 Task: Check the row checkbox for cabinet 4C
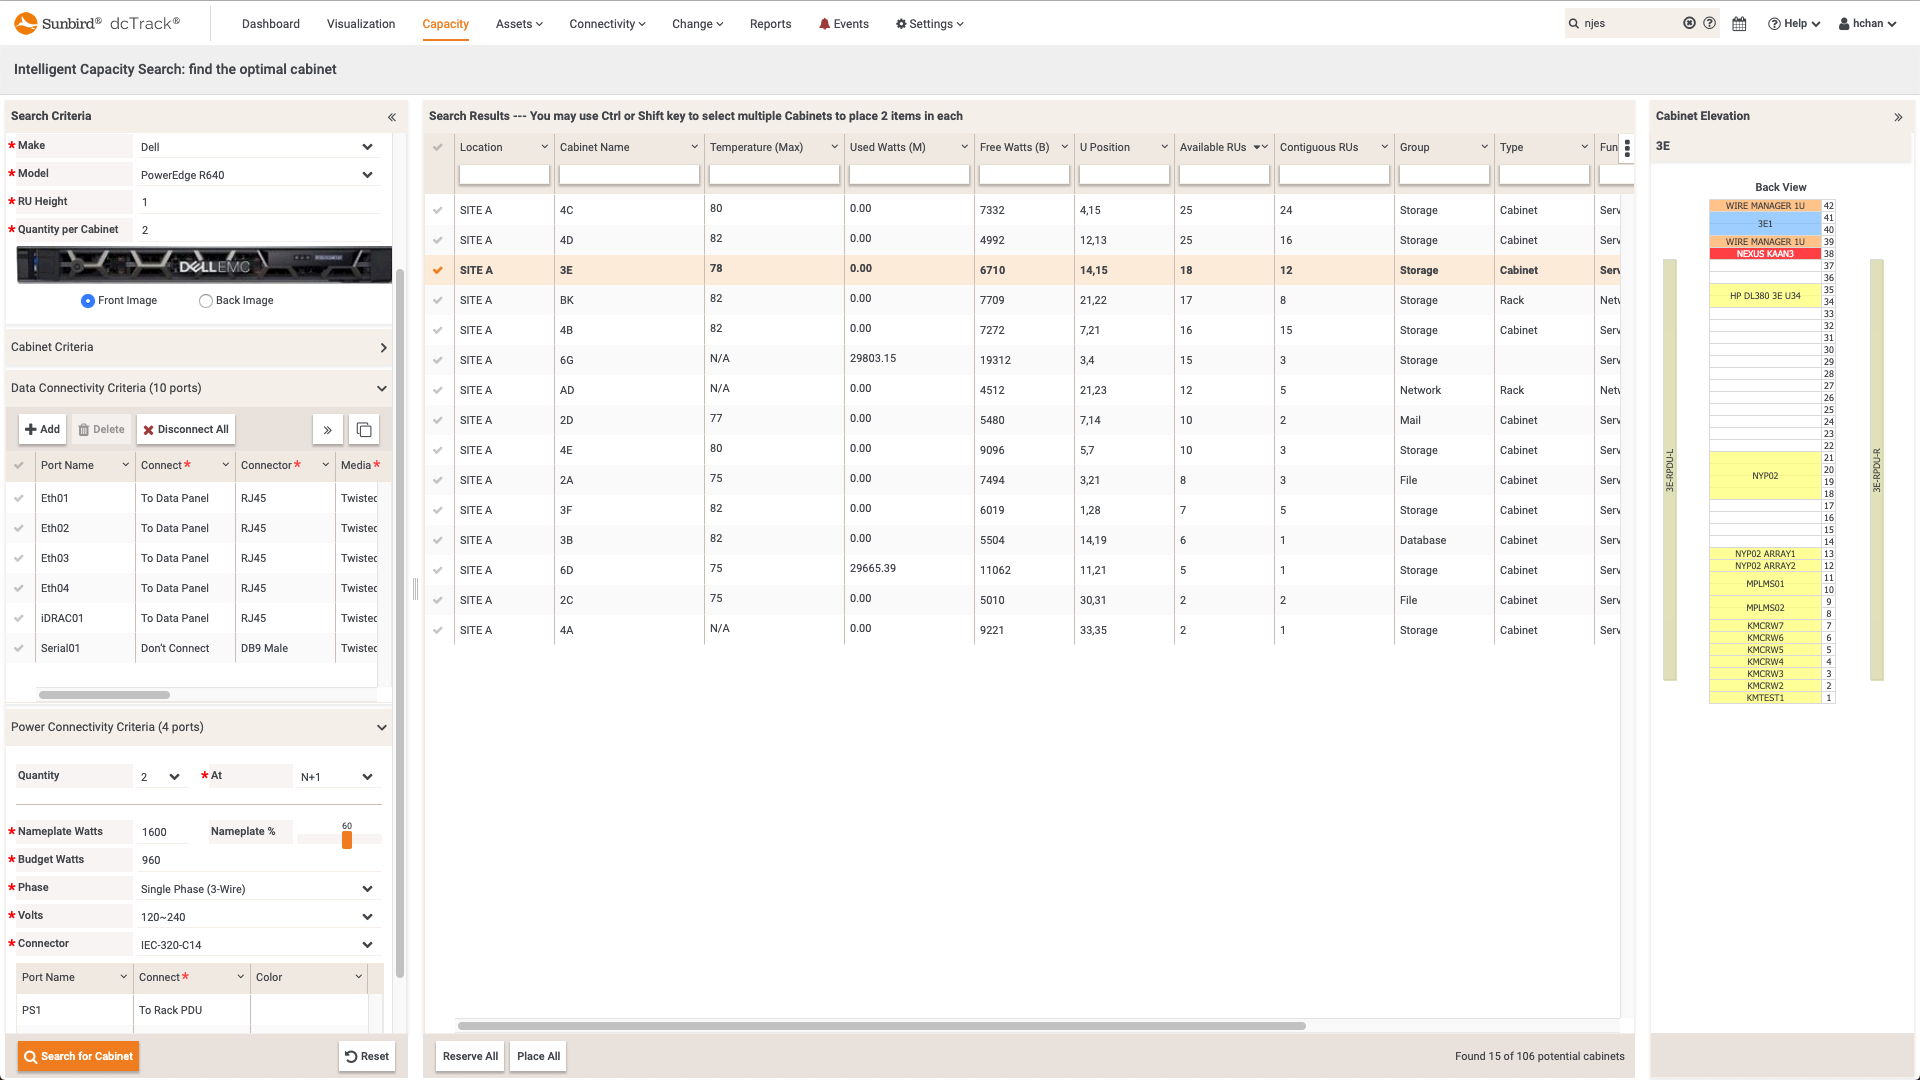pos(438,210)
